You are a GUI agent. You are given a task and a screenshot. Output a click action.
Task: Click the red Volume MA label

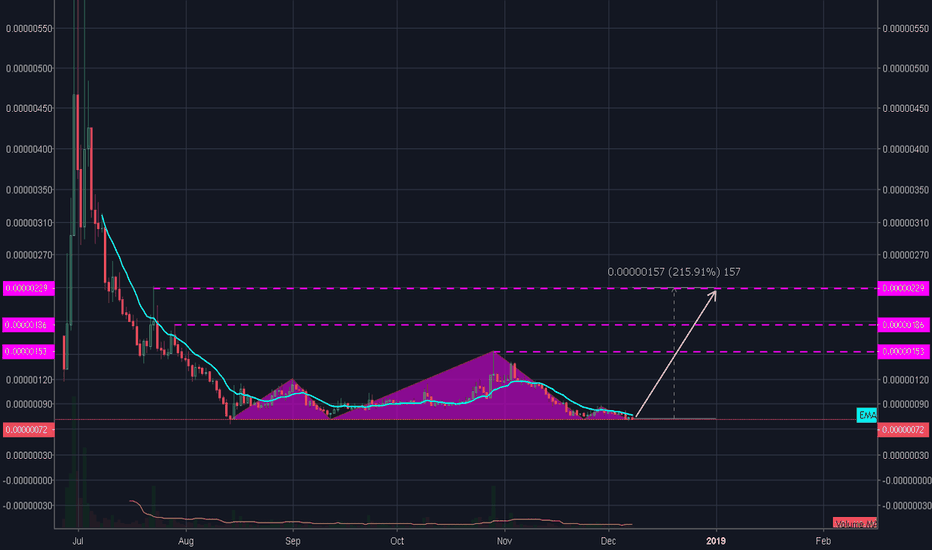pyautogui.click(x=855, y=523)
